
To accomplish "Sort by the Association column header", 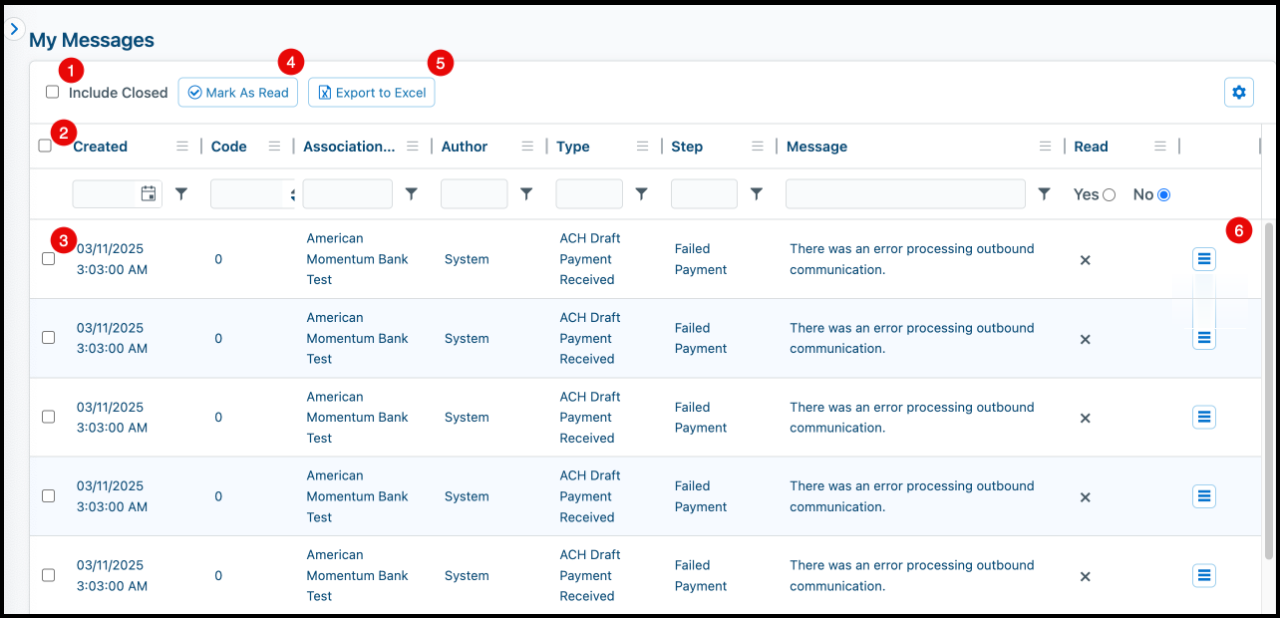I will (350, 146).
